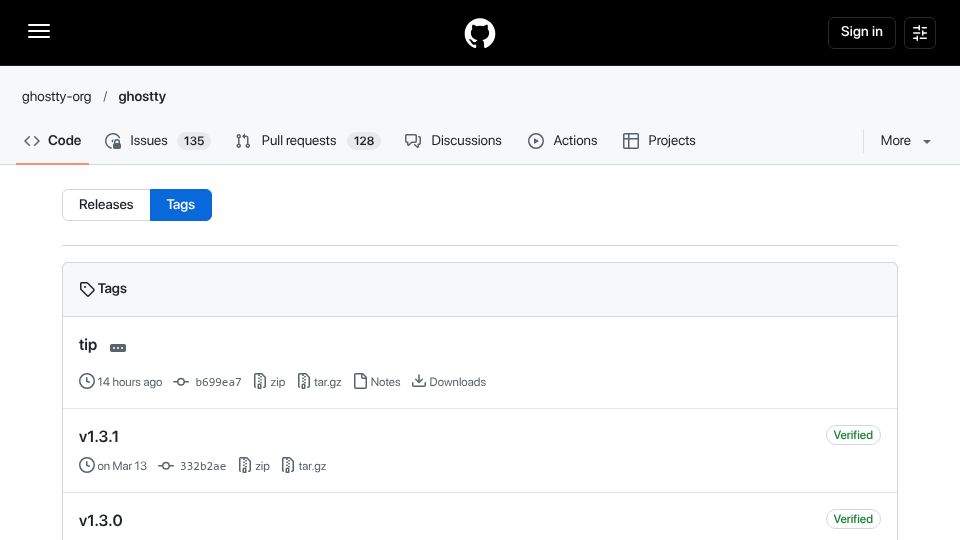Switch to the Code tab
The image size is (960, 540).
[52, 141]
